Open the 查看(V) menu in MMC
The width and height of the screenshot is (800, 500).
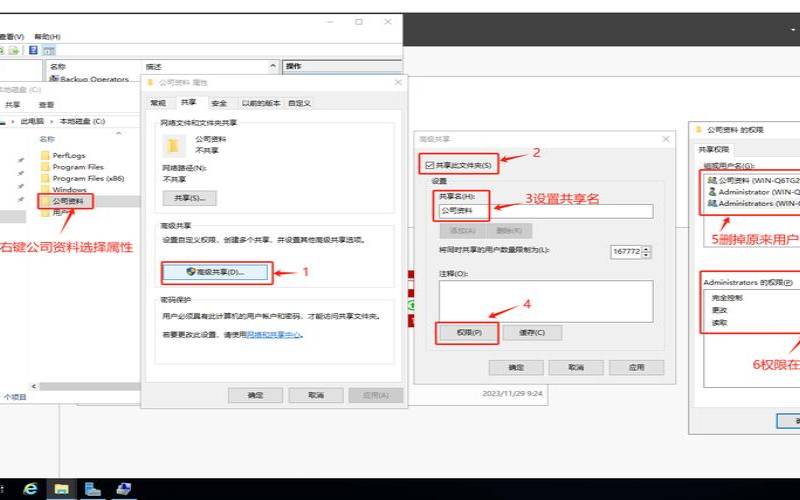click(x=11, y=37)
